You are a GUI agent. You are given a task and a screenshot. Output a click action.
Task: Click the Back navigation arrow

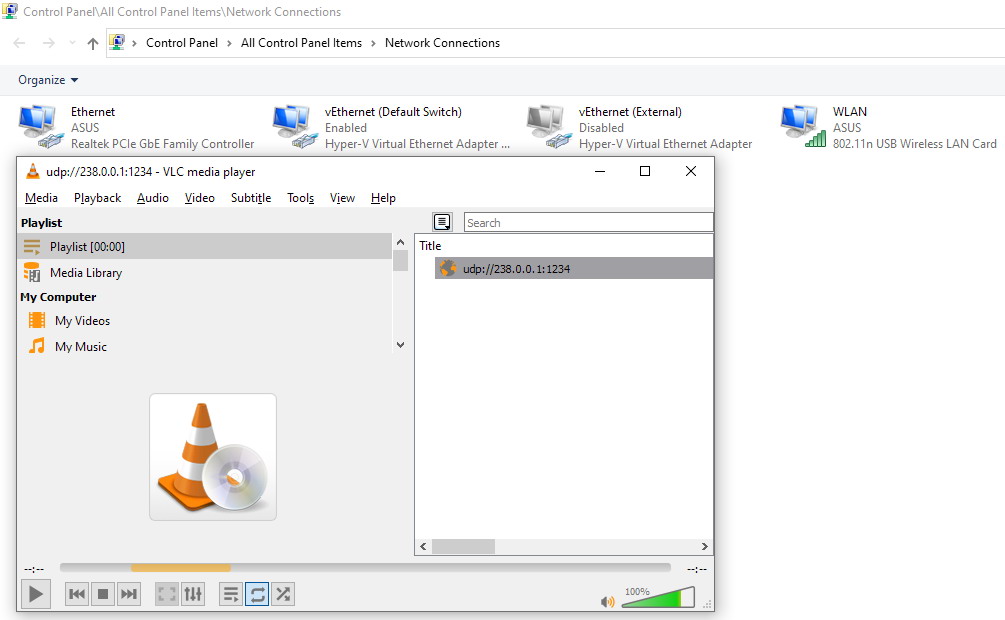[x=19, y=43]
